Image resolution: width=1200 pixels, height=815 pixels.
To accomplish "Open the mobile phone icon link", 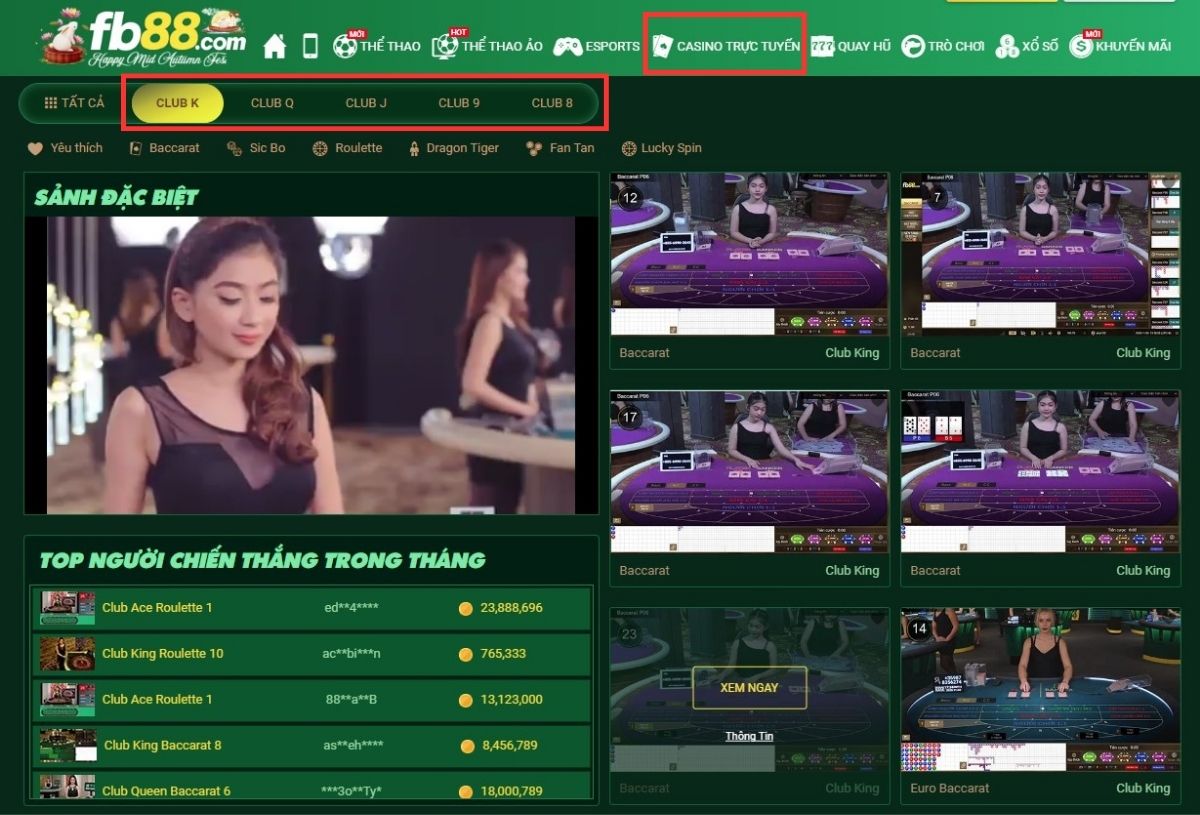I will tap(310, 46).
